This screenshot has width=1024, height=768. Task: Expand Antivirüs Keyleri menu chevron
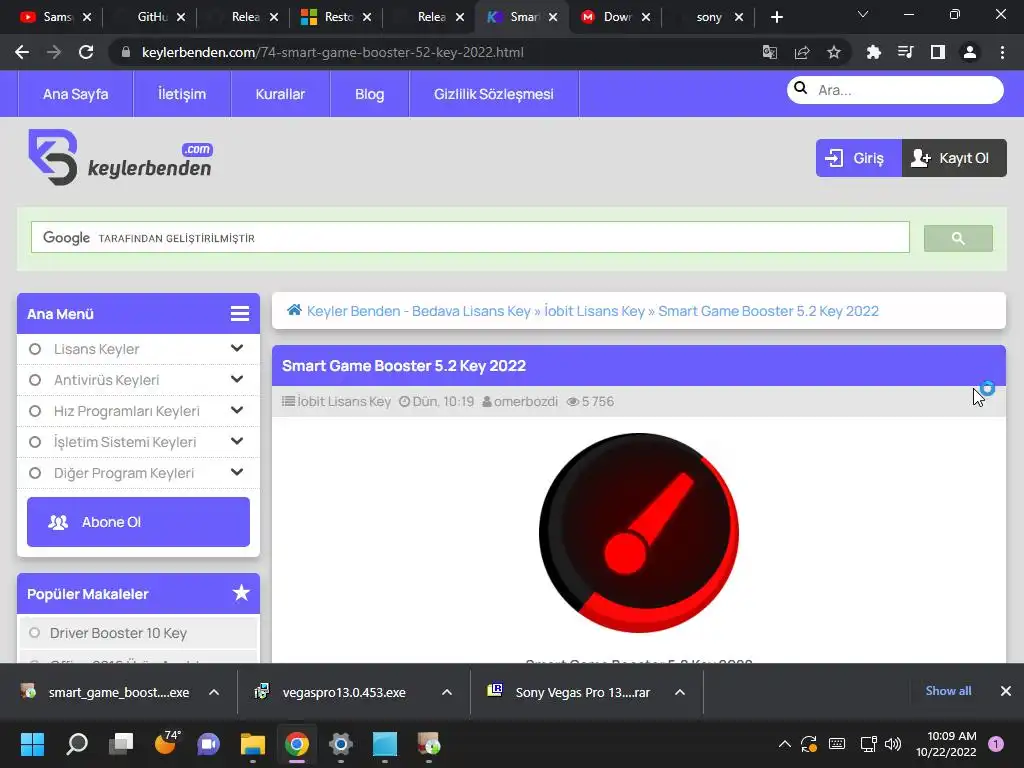click(x=237, y=379)
